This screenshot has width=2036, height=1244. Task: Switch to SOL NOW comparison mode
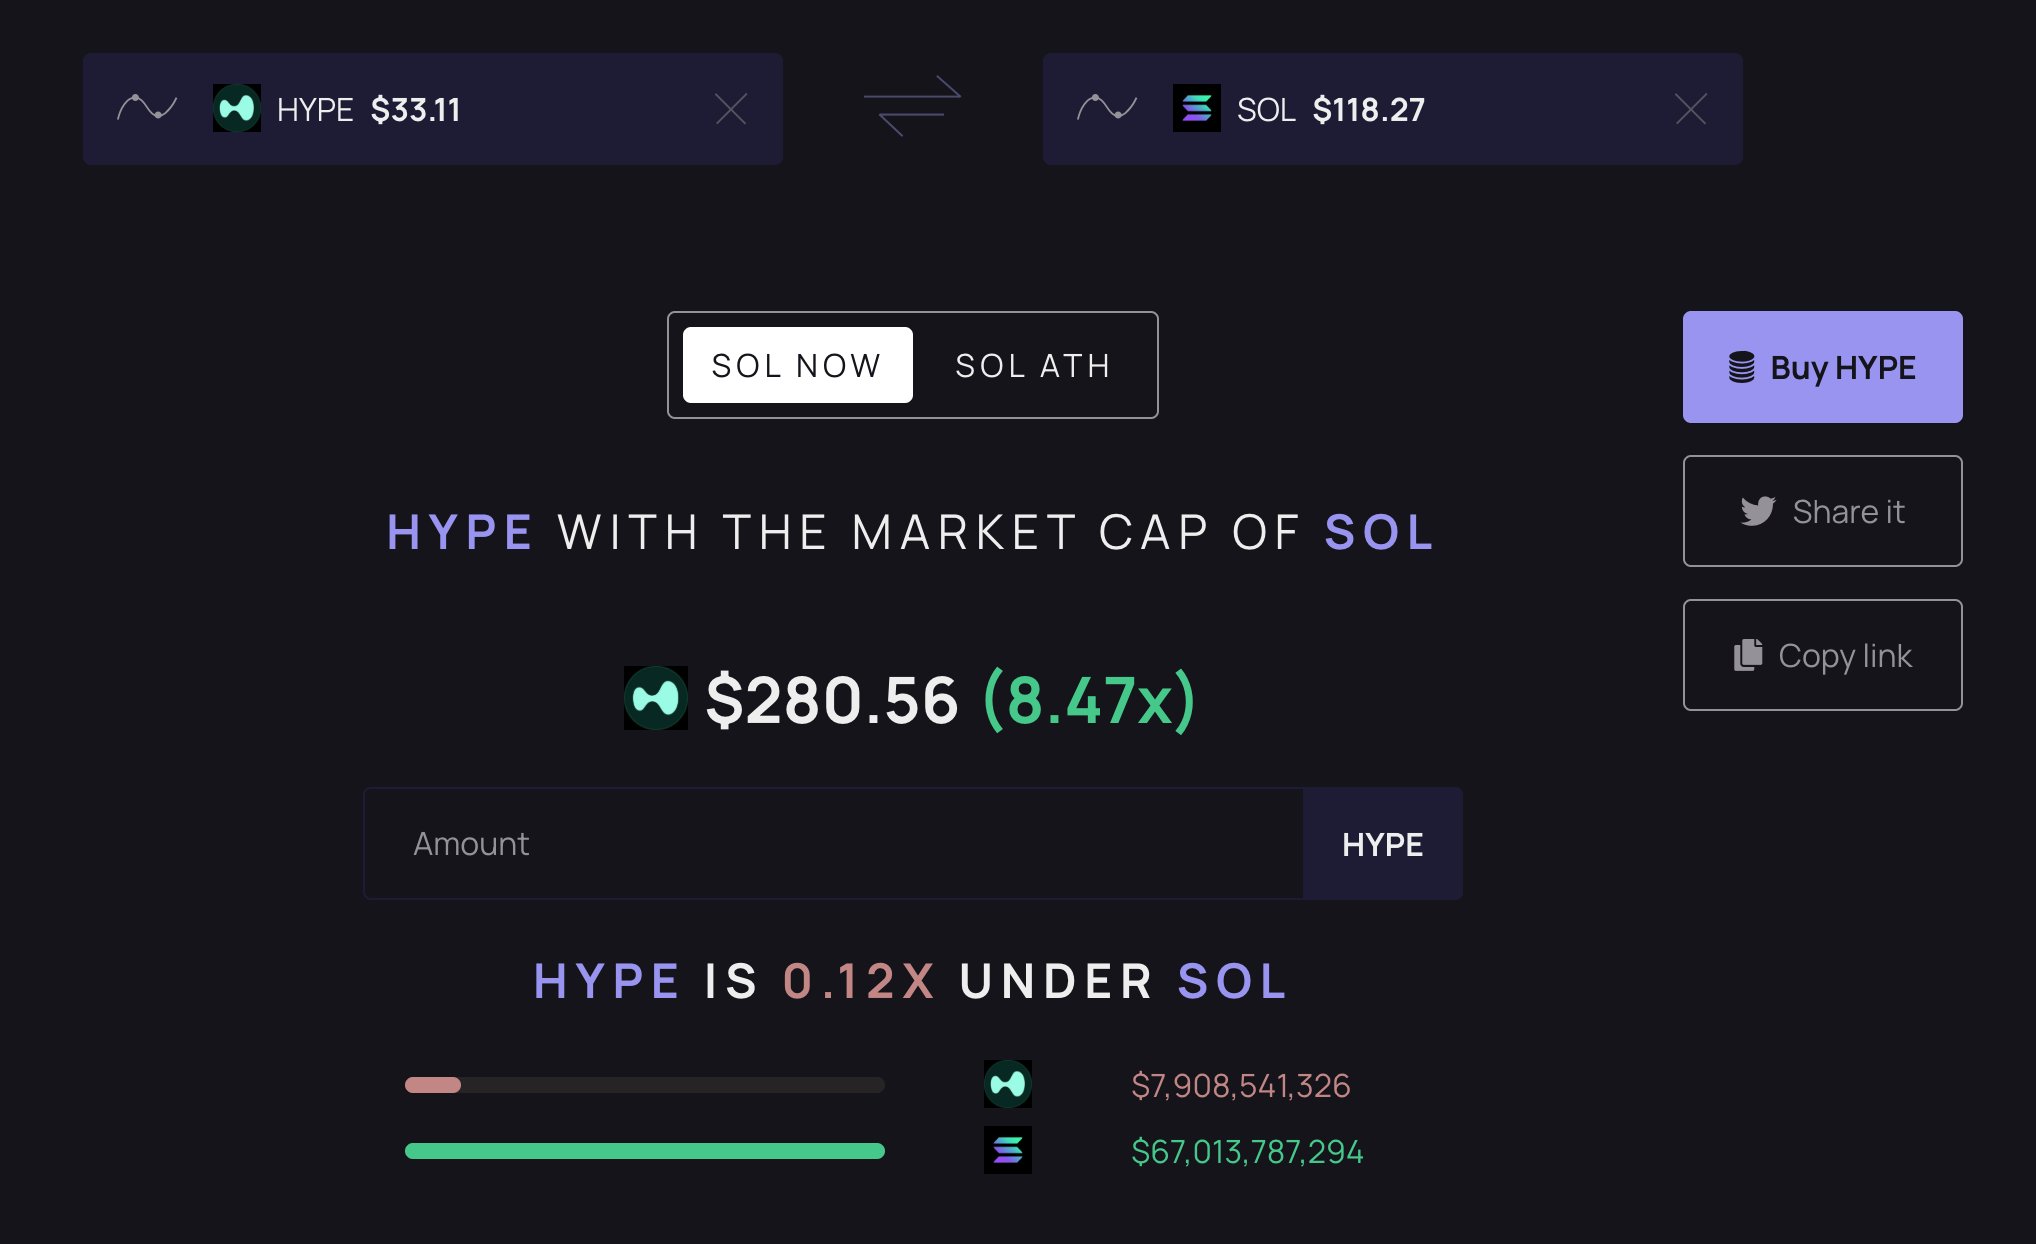797,365
